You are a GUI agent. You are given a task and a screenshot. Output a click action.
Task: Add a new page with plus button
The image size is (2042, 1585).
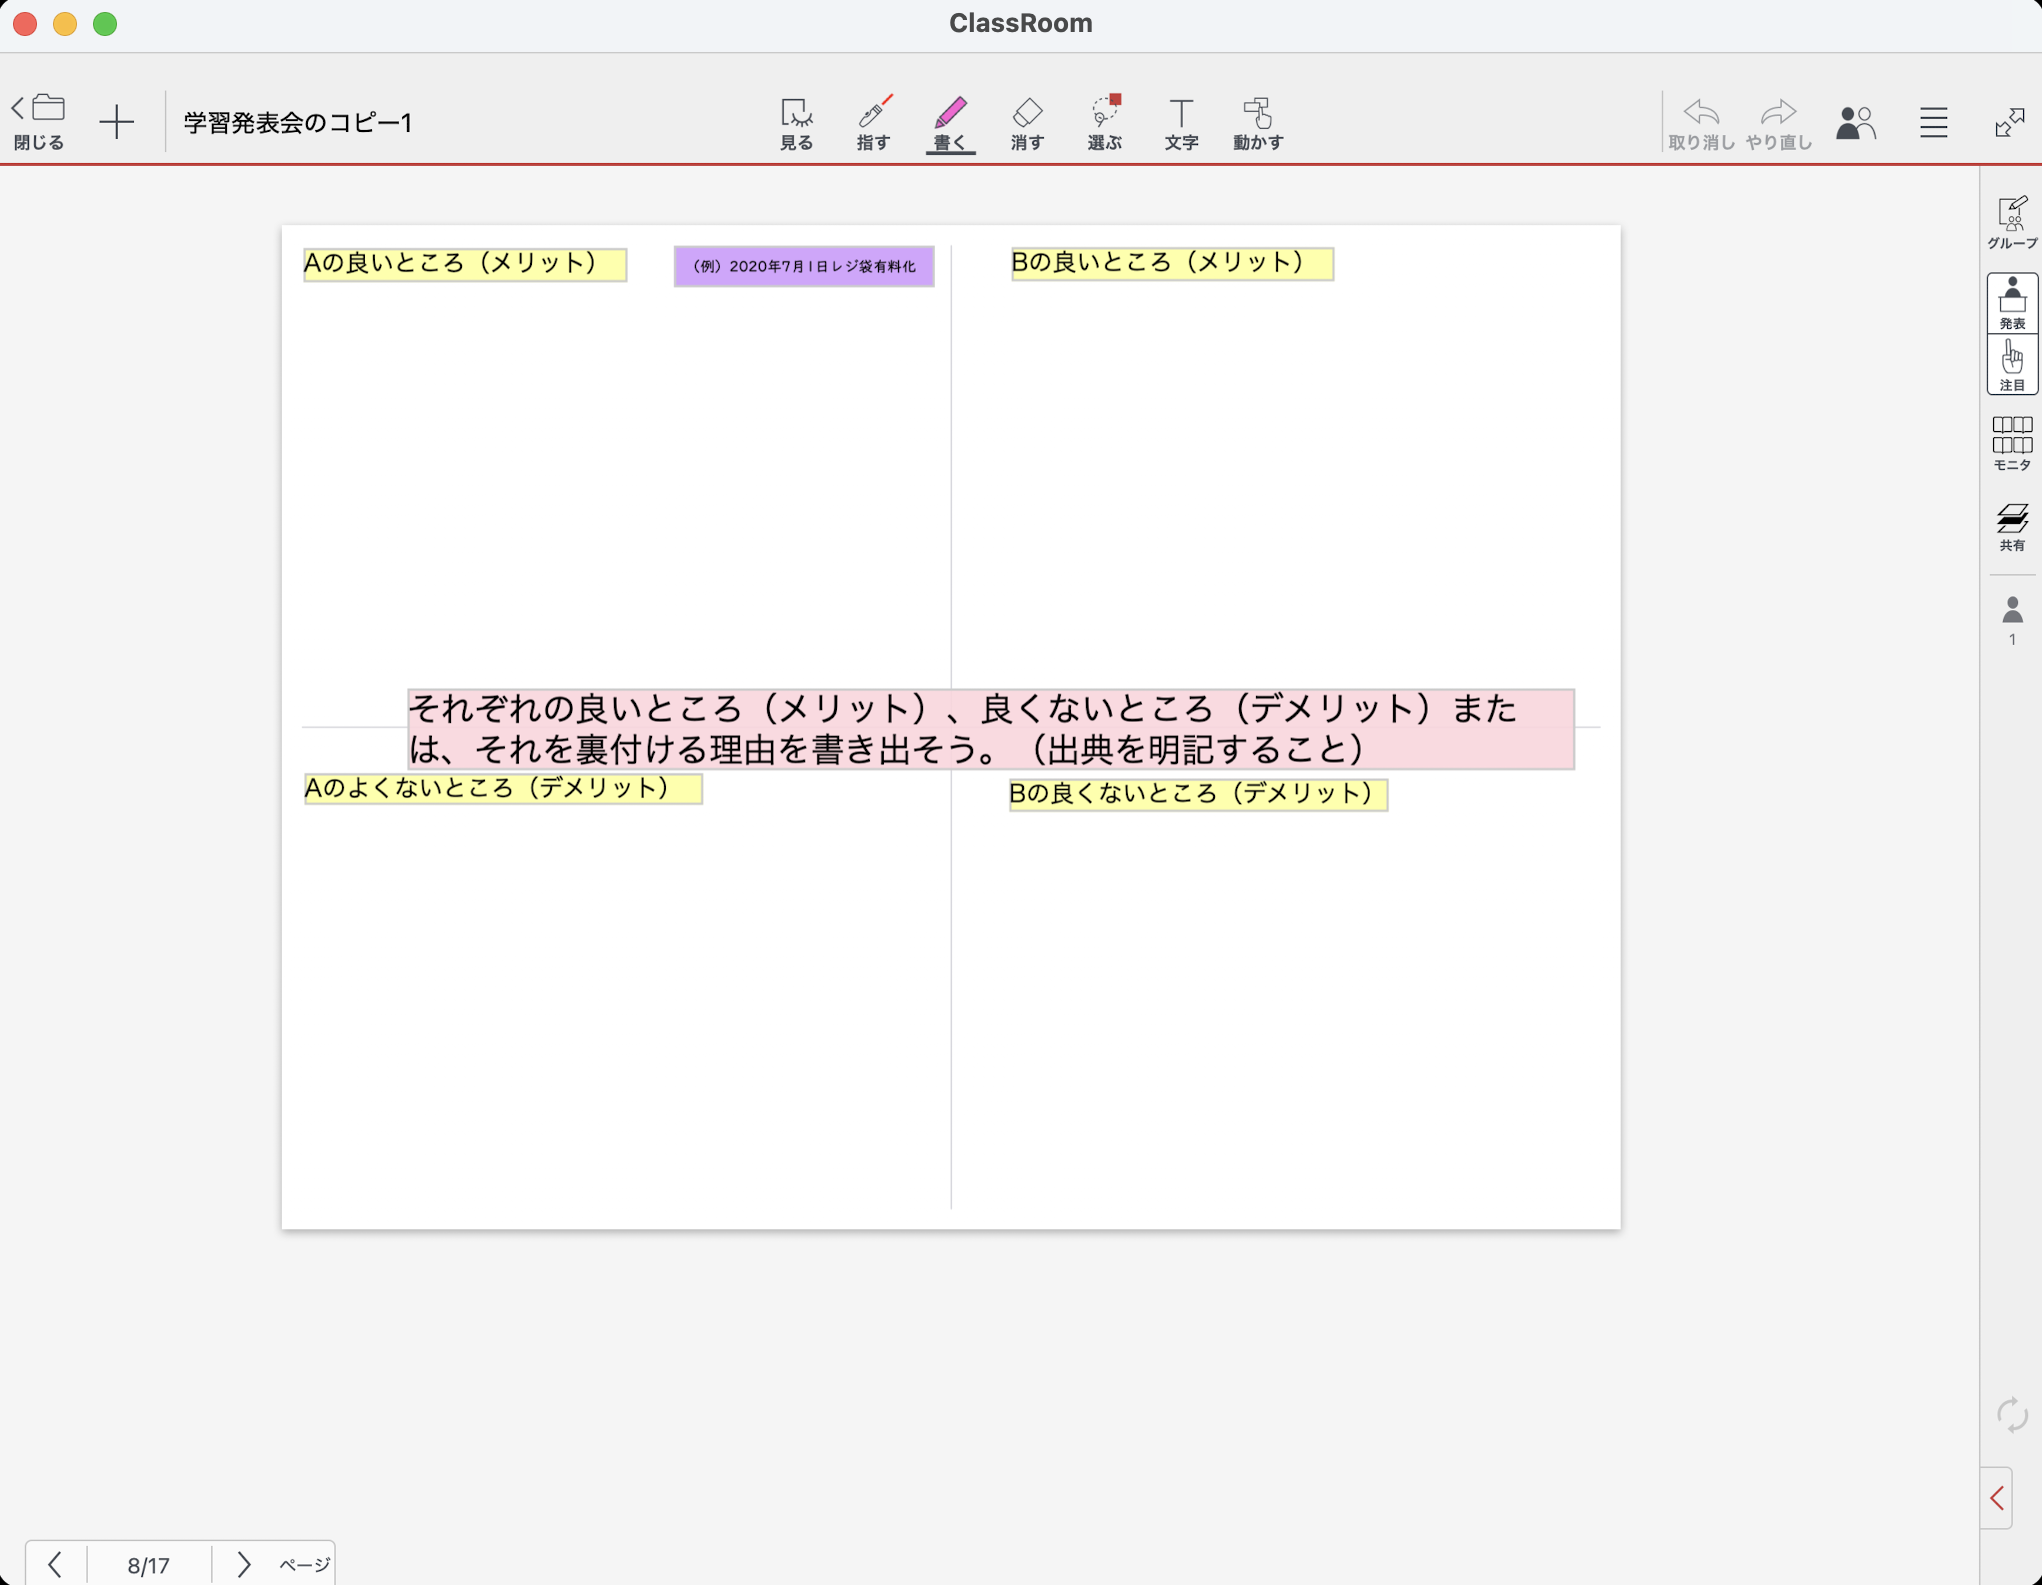(117, 122)
